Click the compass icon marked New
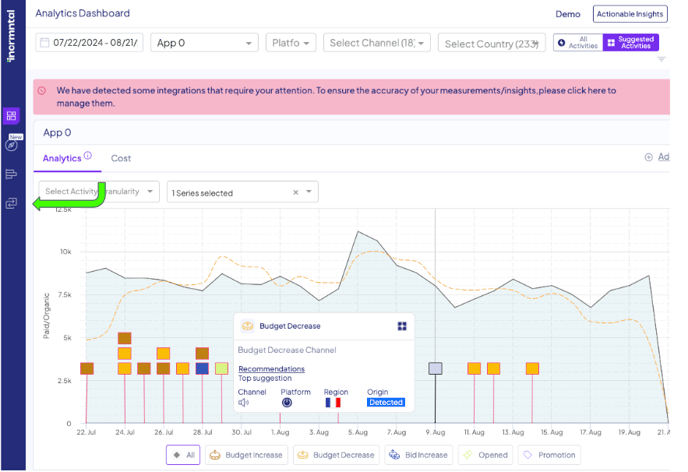This screenshot has width=688, height=472. tap(11, 145)
